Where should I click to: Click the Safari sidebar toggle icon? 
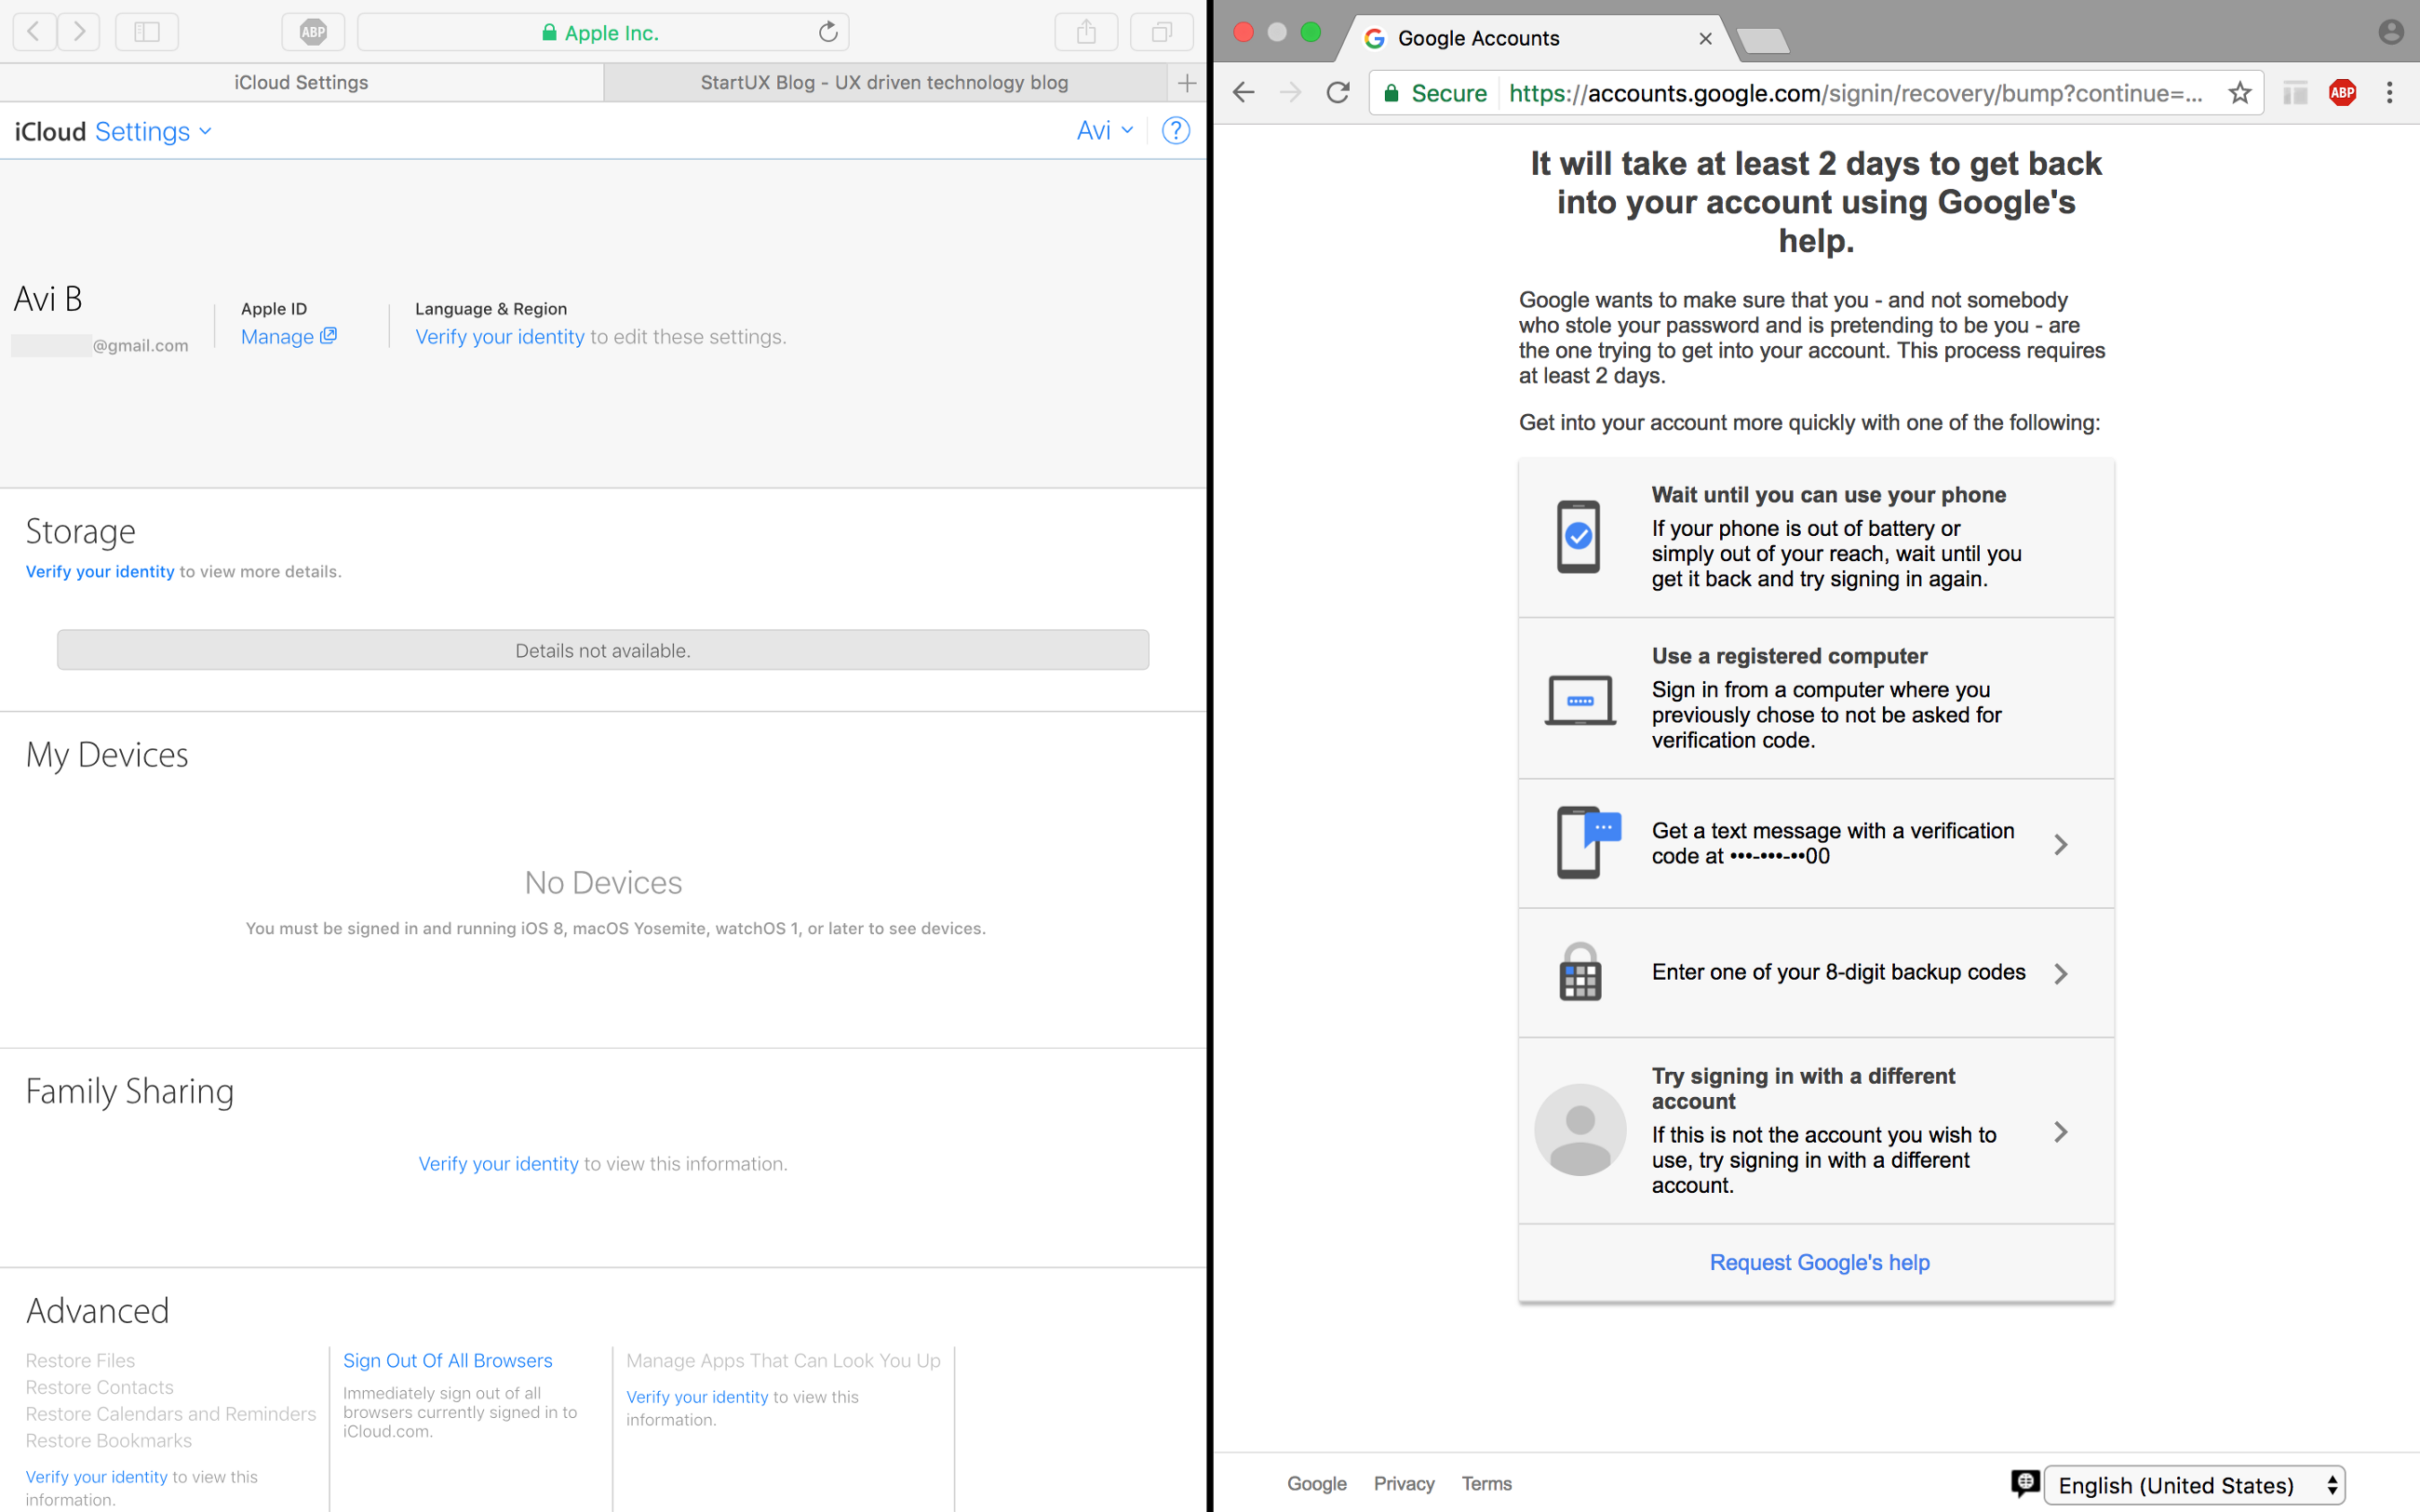tap(147, 32)
